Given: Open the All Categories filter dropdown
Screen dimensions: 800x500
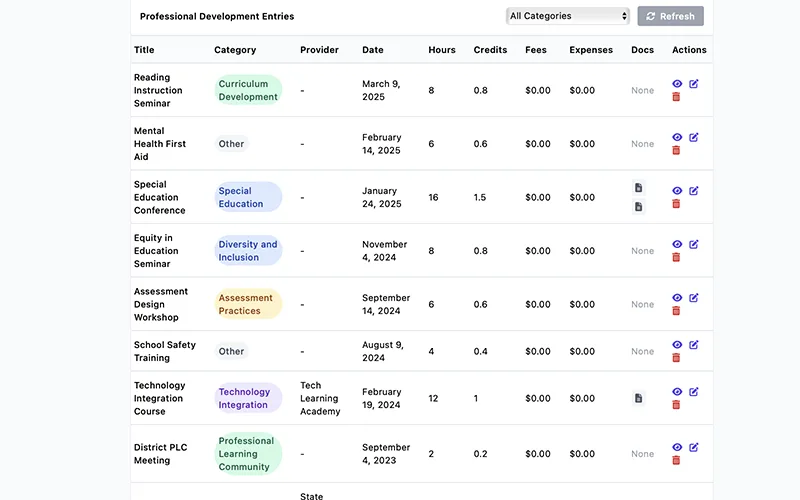Looking at the screenshot, I should pos(568,16).
